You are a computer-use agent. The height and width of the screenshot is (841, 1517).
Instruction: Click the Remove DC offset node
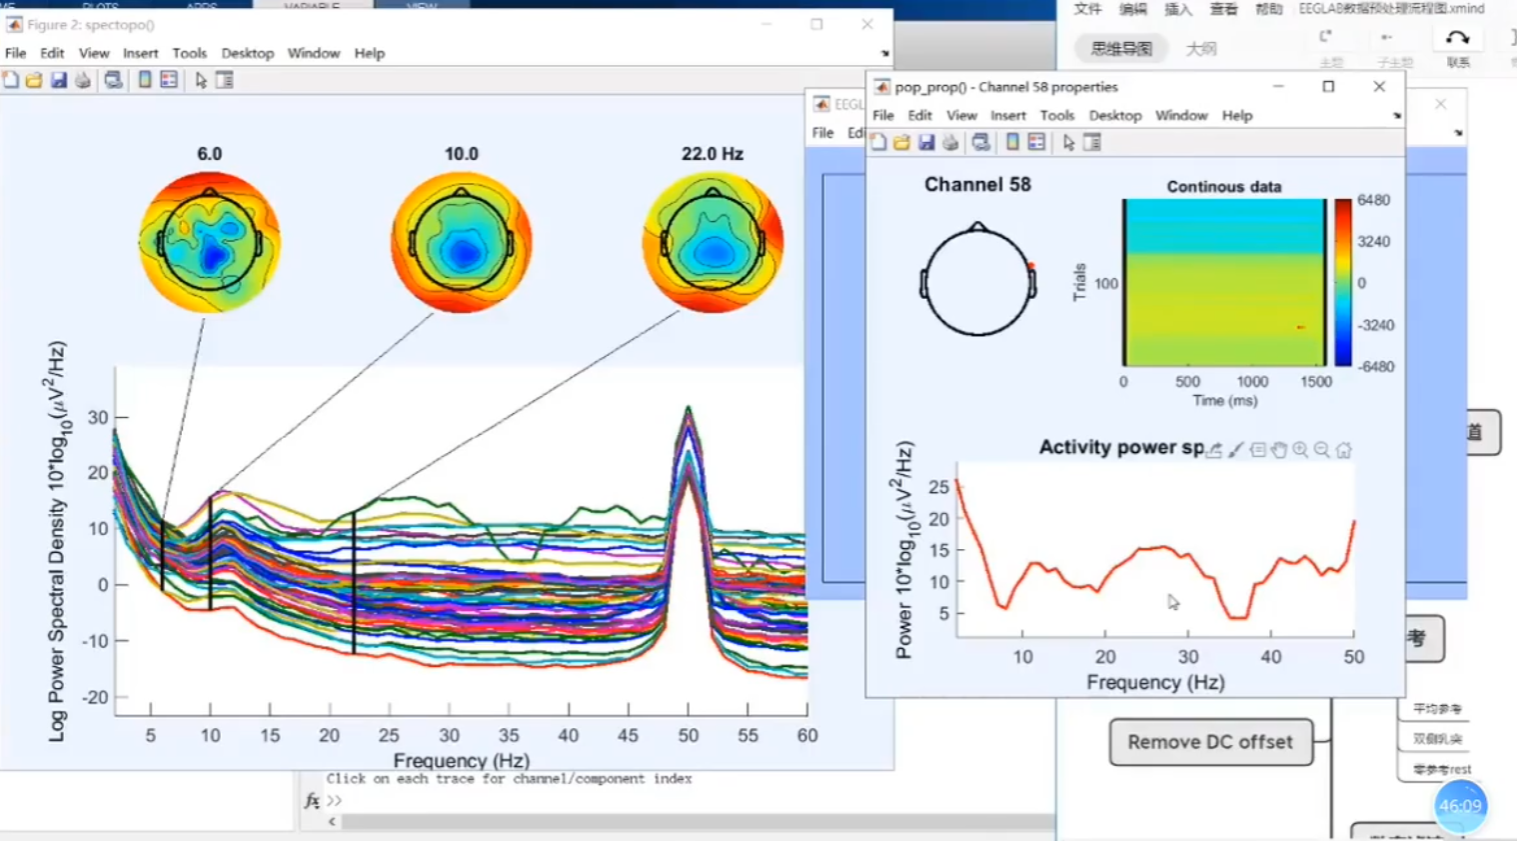(1210, 742)
